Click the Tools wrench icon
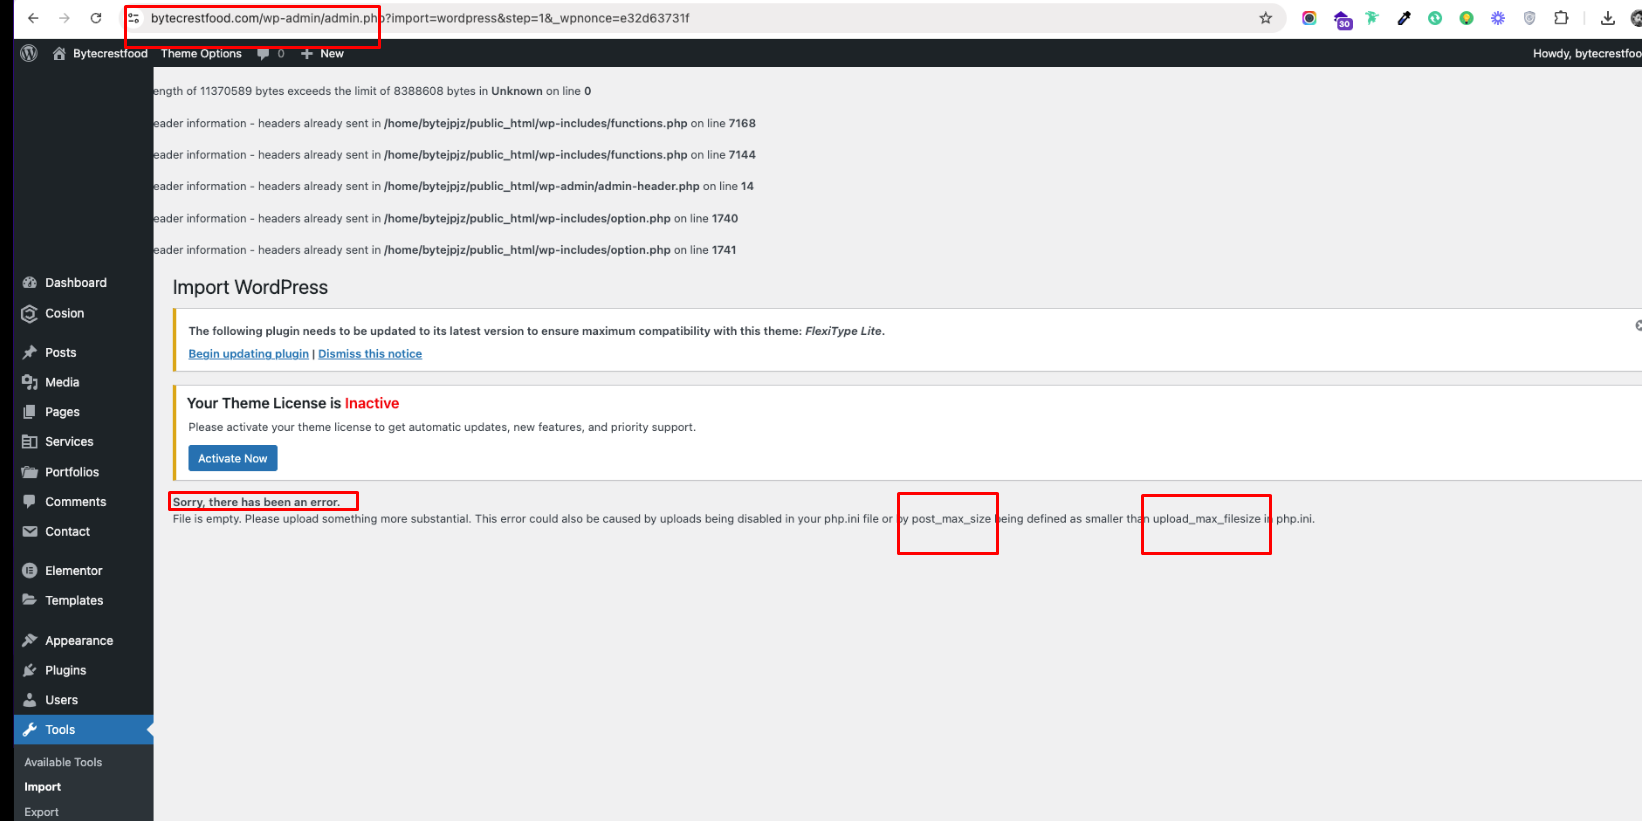This screenshot has width=1642, height=821. pos(30,730)
